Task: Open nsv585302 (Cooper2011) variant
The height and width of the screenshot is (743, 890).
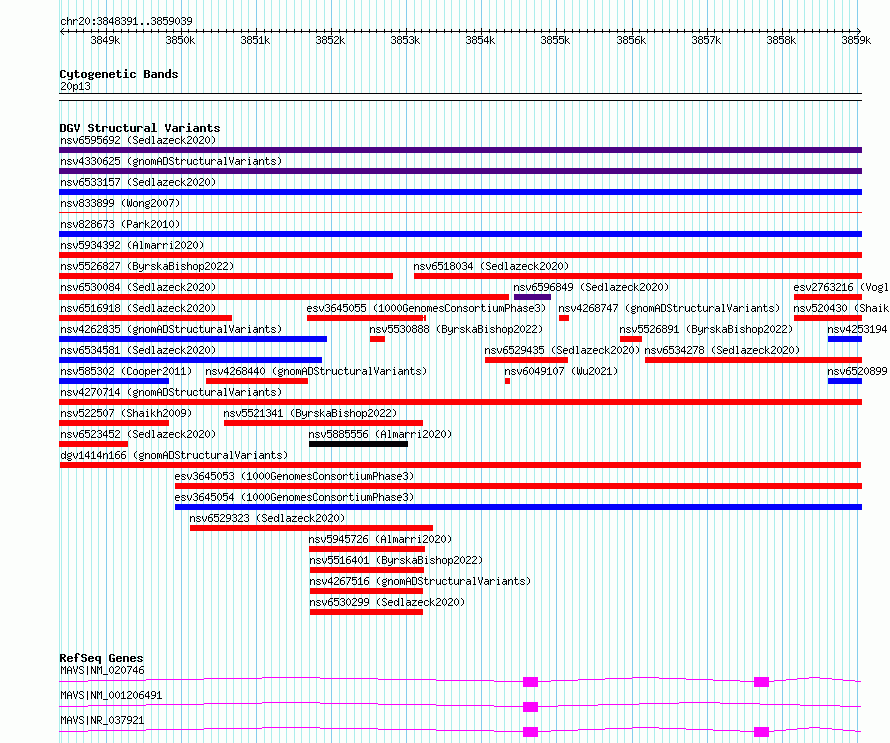Action: 126,371
